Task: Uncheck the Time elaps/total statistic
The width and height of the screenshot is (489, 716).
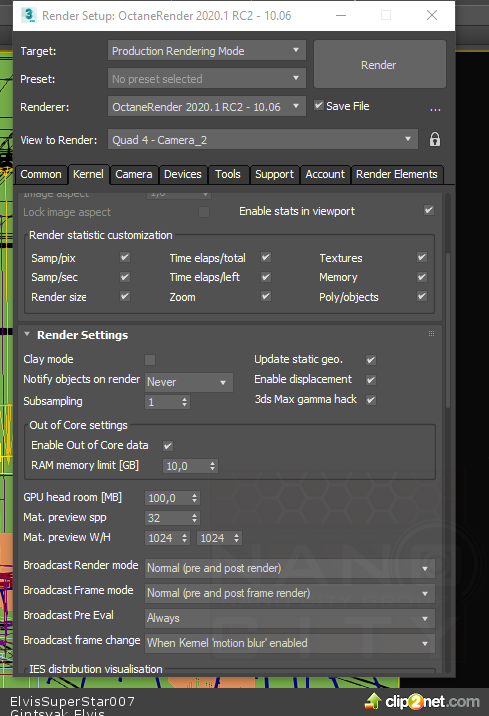Action: [266, 258]
